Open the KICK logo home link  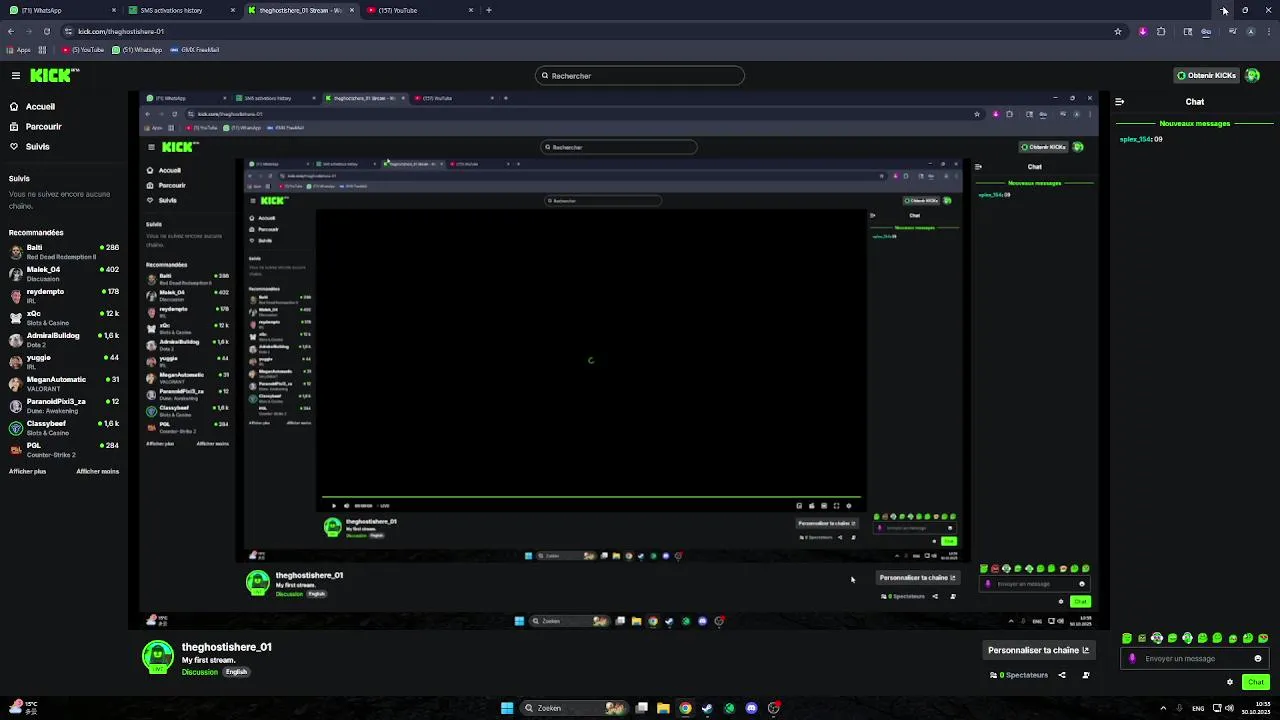52,75
